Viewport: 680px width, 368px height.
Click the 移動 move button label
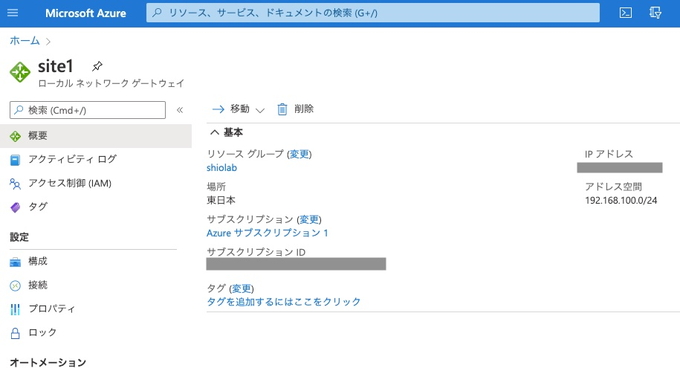(240, 109)
